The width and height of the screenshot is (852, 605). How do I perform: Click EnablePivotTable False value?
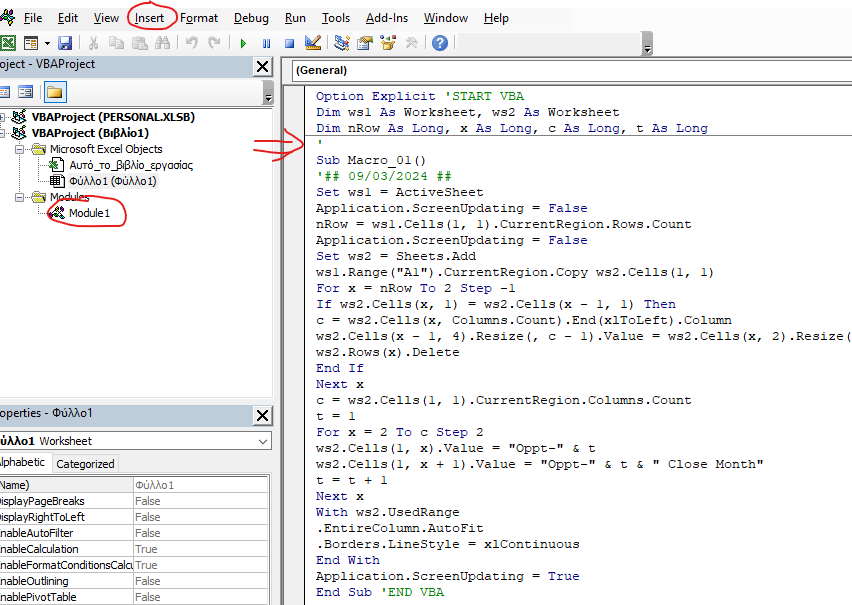coord(201,597)
